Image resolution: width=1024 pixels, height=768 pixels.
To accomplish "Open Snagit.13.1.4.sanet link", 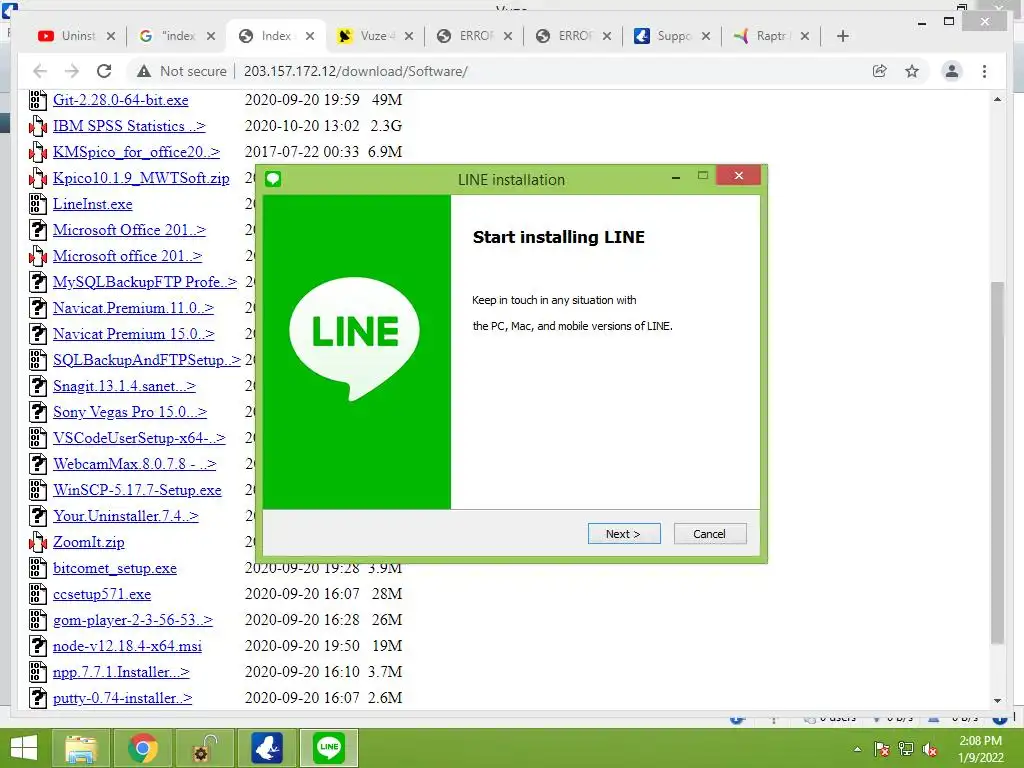I will (x=124, y=386).
